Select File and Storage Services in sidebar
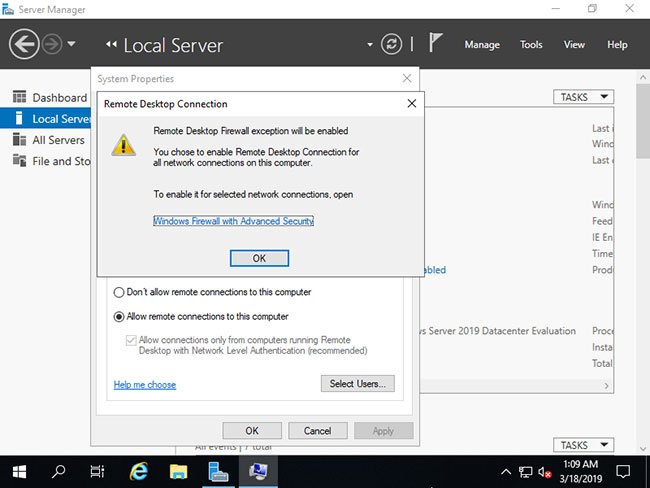Screen dimensions: 650x488 [x=46, y=161]
